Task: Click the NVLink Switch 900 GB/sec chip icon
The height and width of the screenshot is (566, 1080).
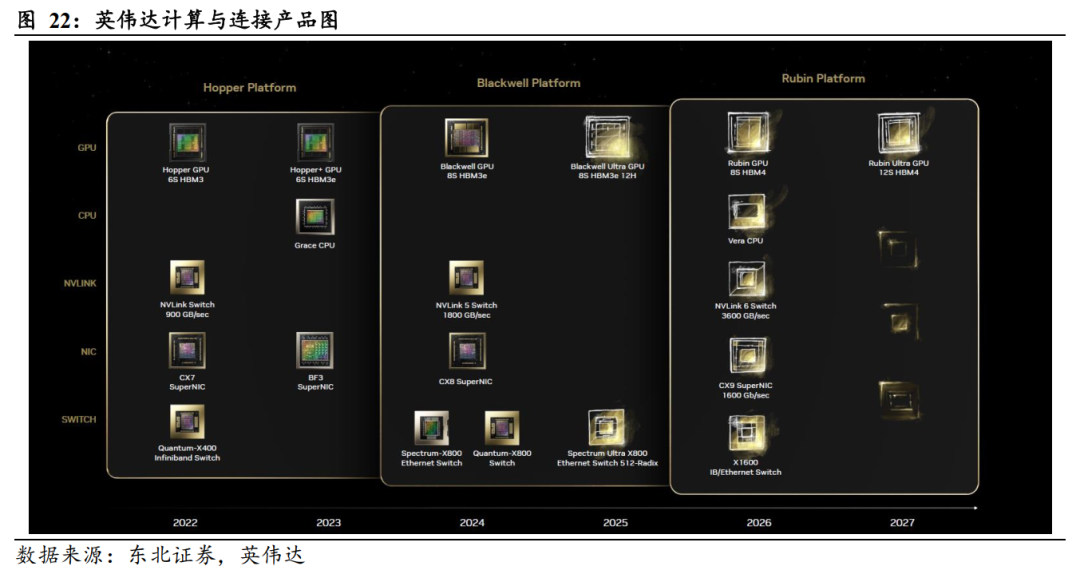Action: pyautogui.click(x=187, y=277)
